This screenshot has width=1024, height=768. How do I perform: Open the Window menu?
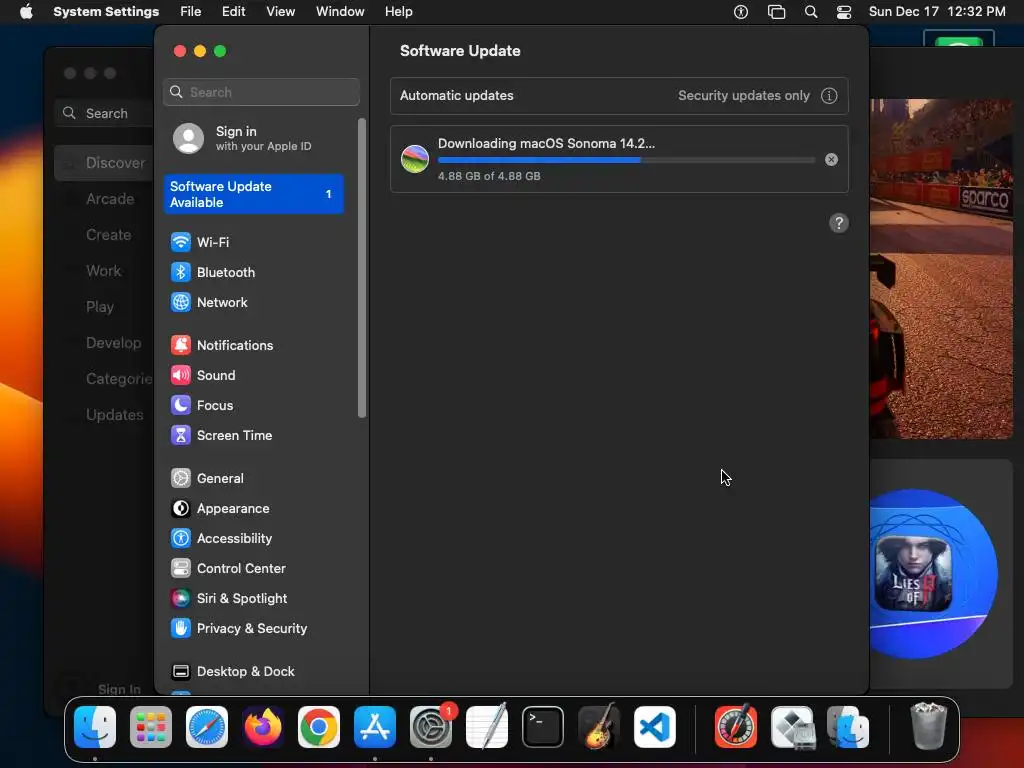pyautogui.click(x=340, y=12)
